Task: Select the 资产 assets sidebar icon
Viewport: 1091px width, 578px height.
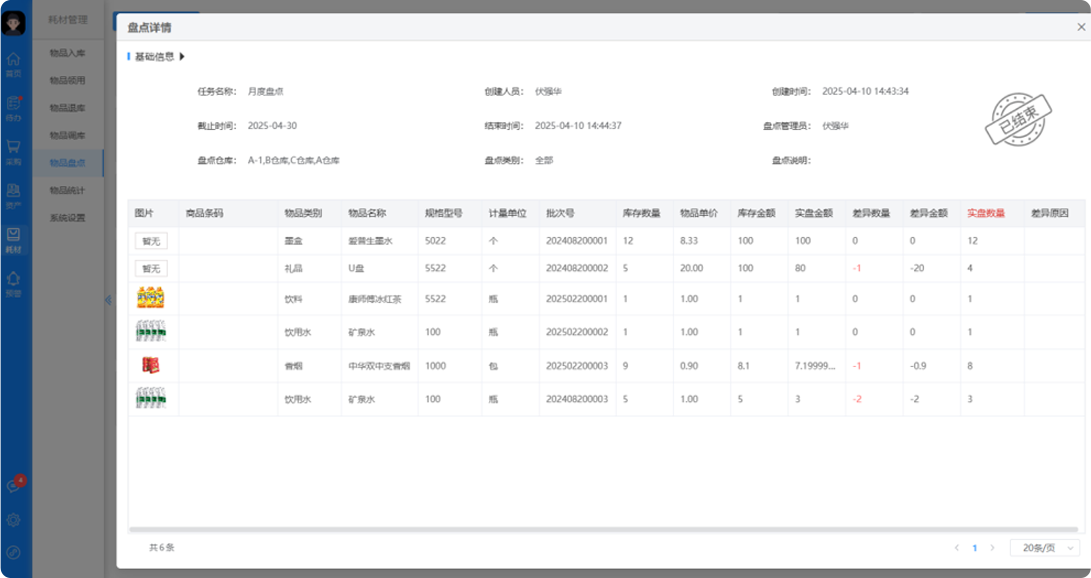Action: click(14, 194)
